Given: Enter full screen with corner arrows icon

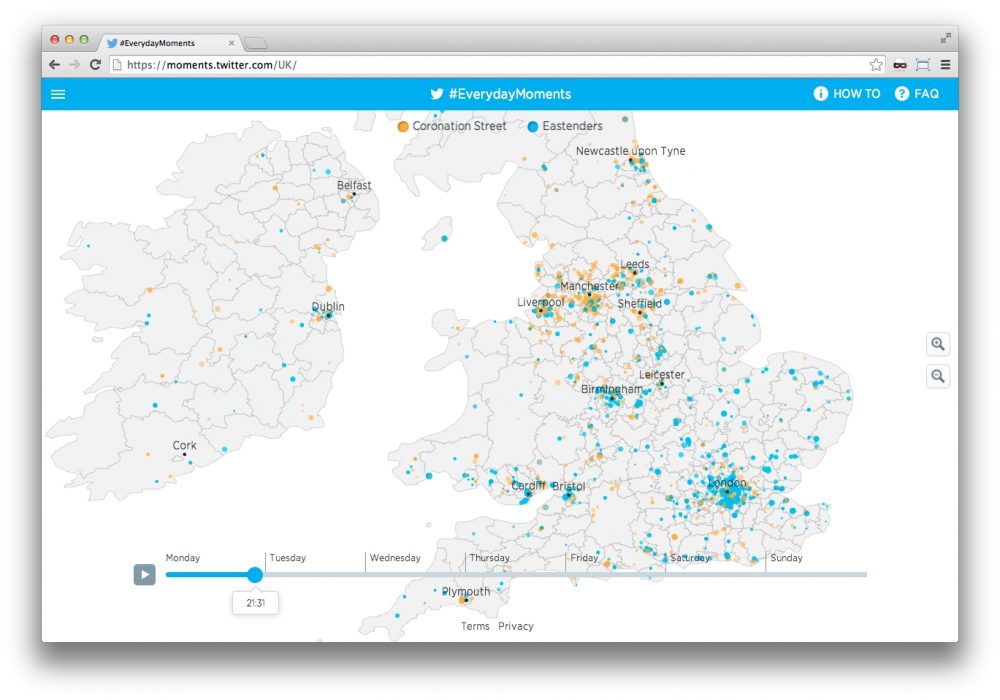Looking at the screenshot, I should [x=945, y=38].
